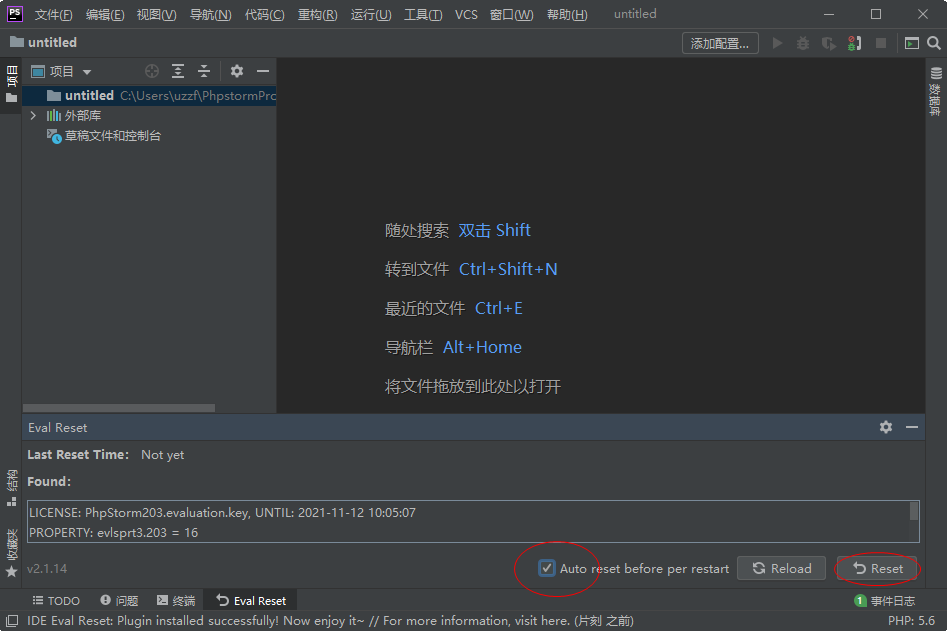Open the 代码(C) menu
The width and height of the screenshot is (947, 631).
point(265,14)
